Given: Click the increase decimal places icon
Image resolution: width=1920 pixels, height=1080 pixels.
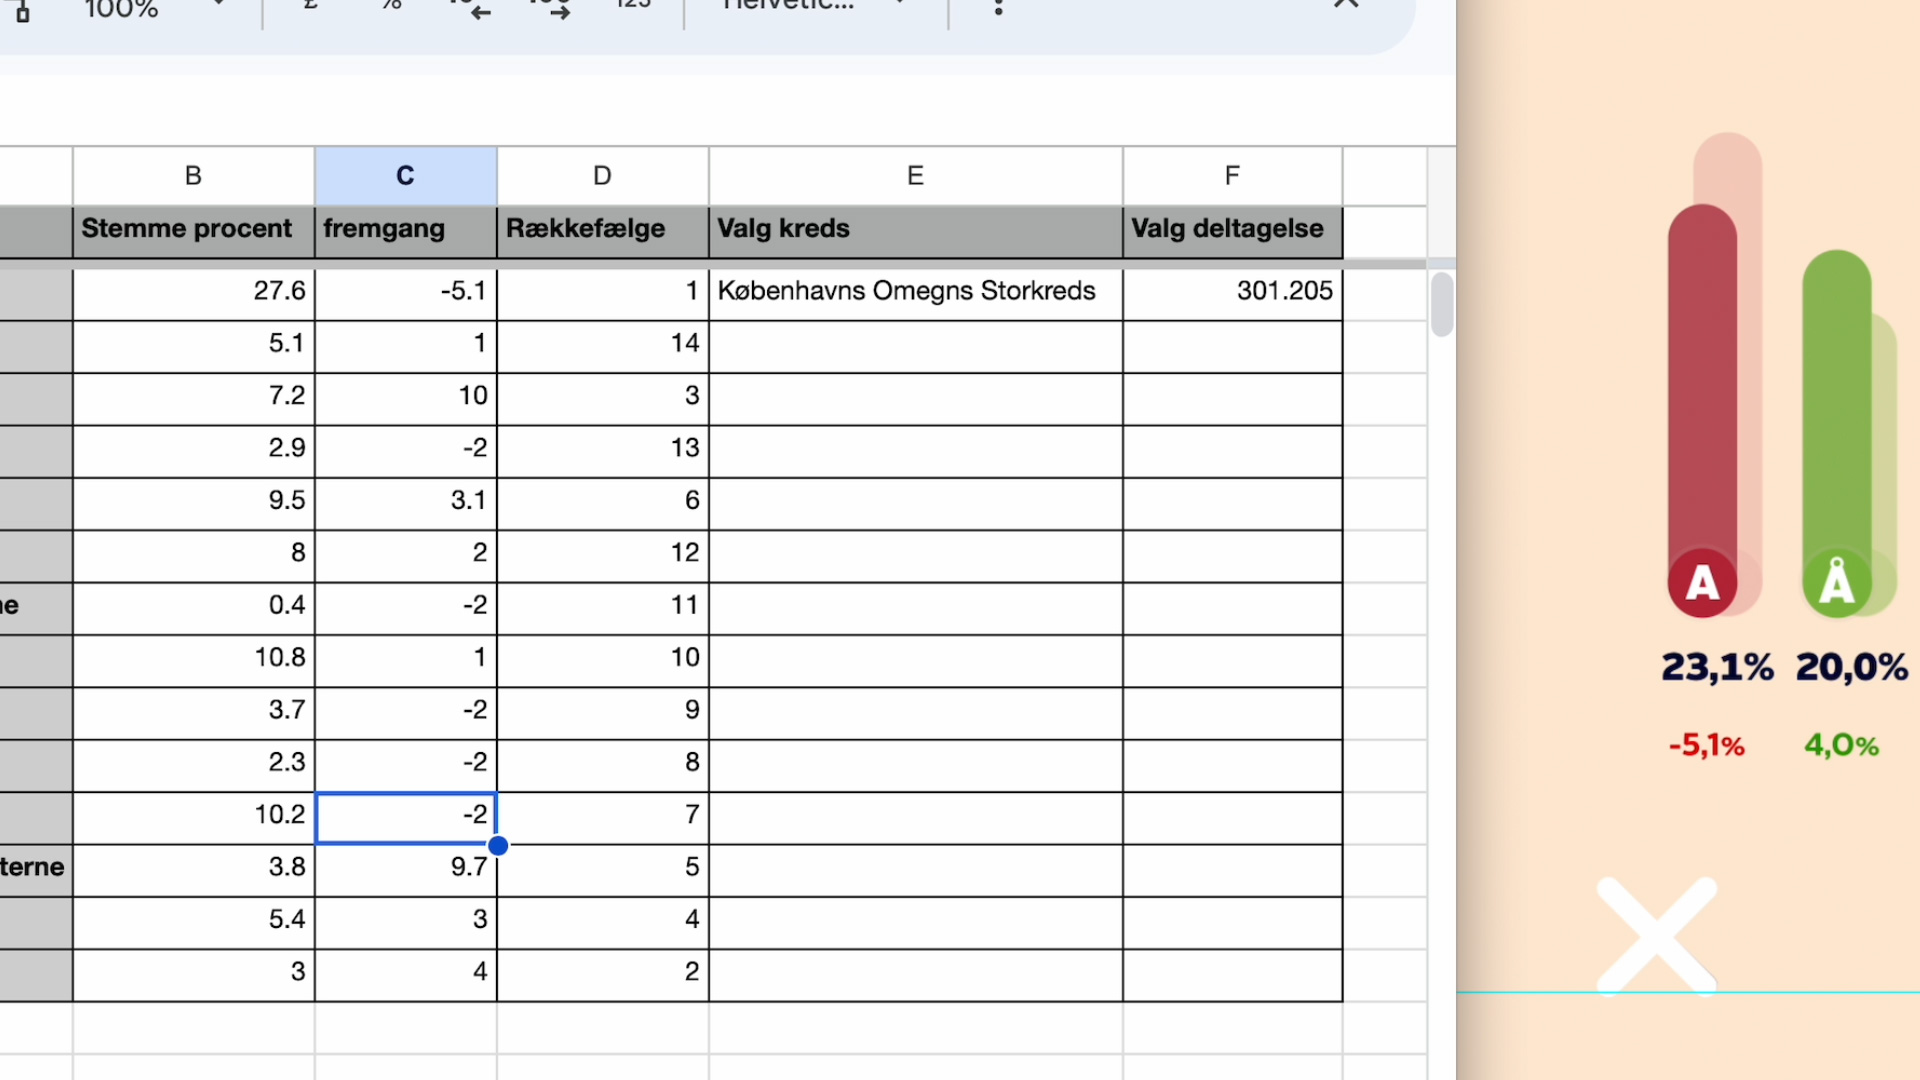Looking at the screenshot, I should pyautogui.click(x=550, y=8).
